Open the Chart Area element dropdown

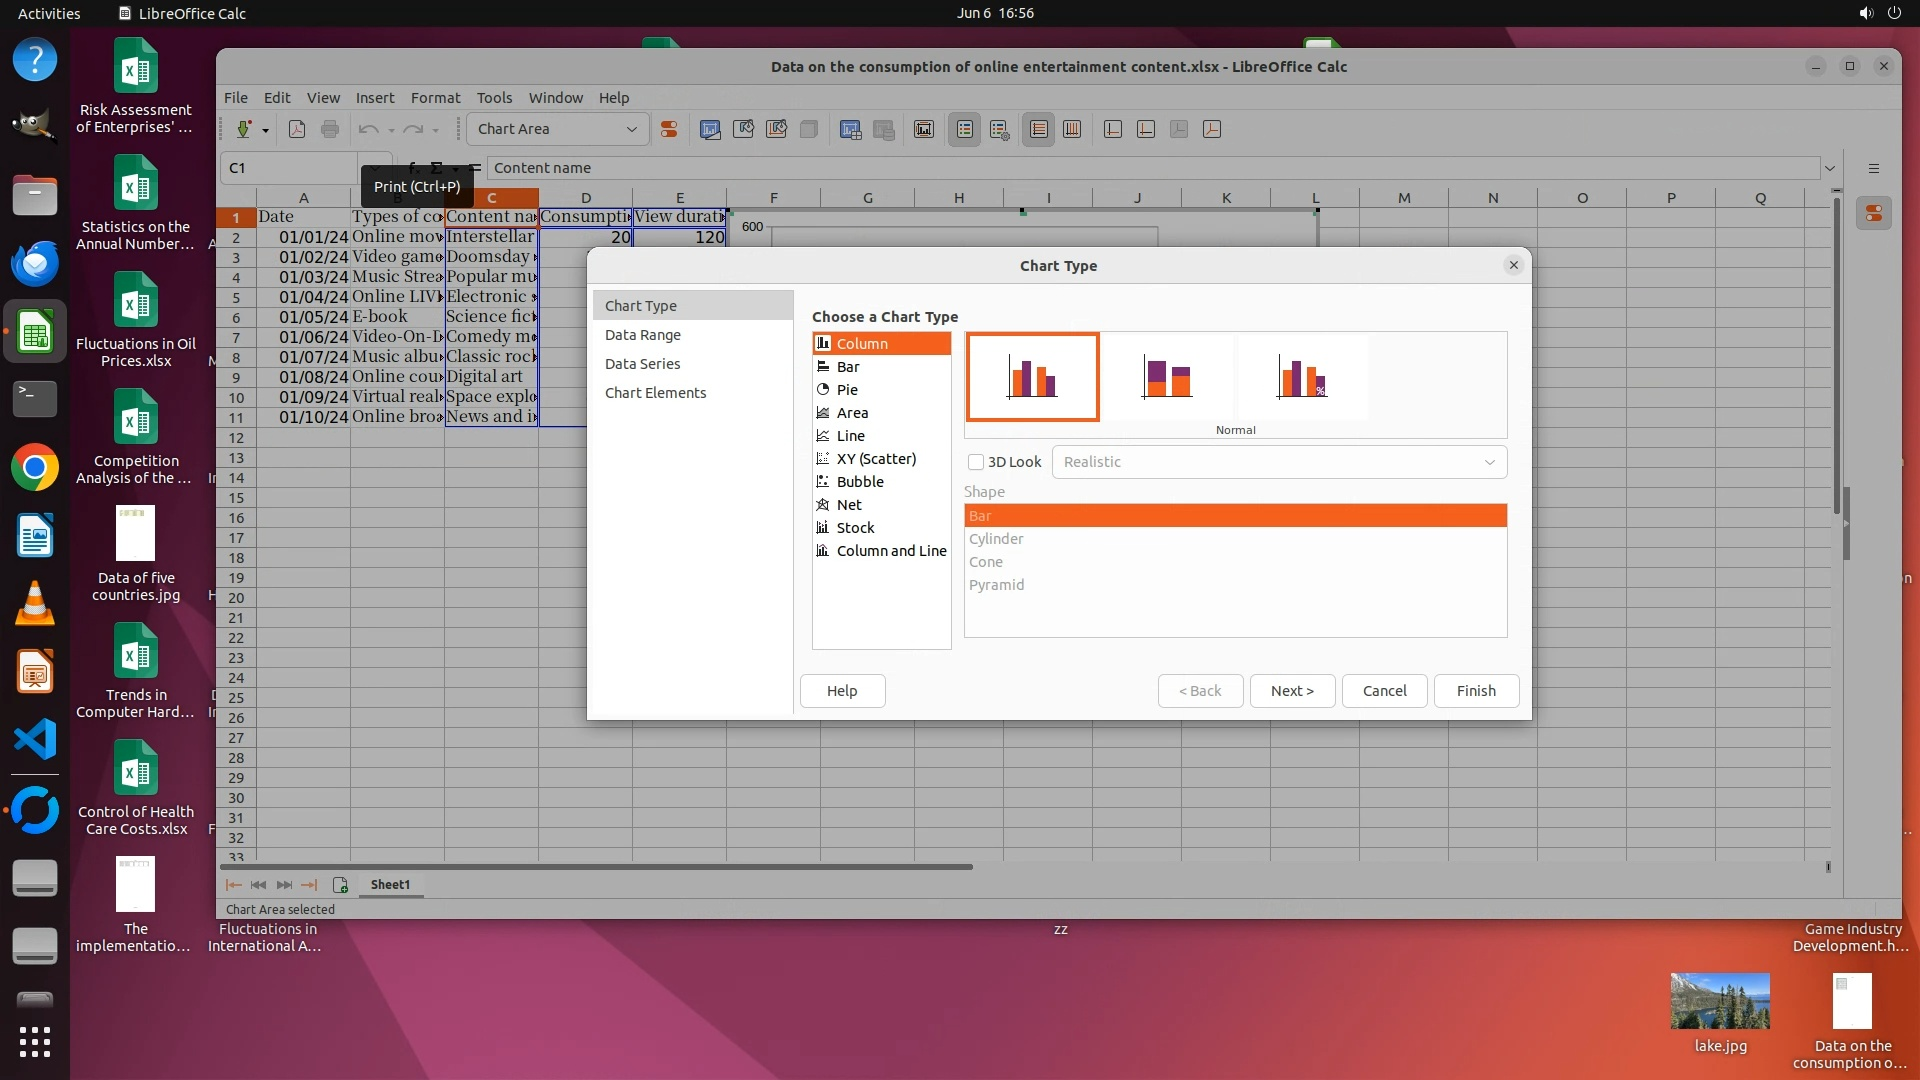631,129
